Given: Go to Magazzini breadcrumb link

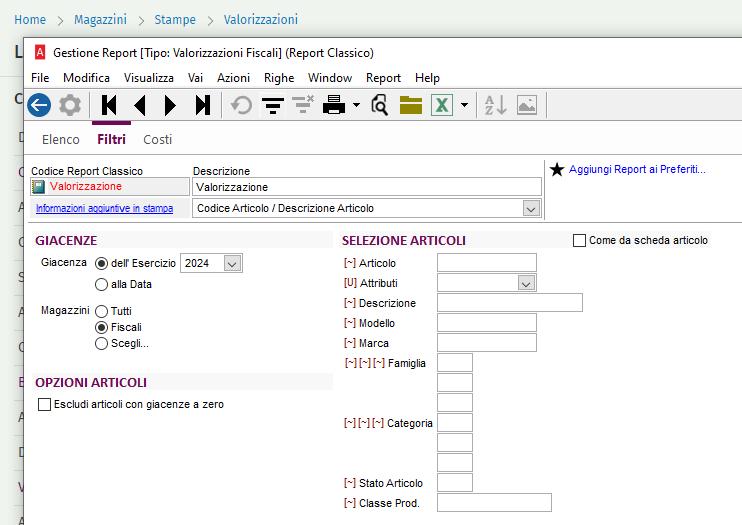Looking at the screenshot, I should click(100, 20).
